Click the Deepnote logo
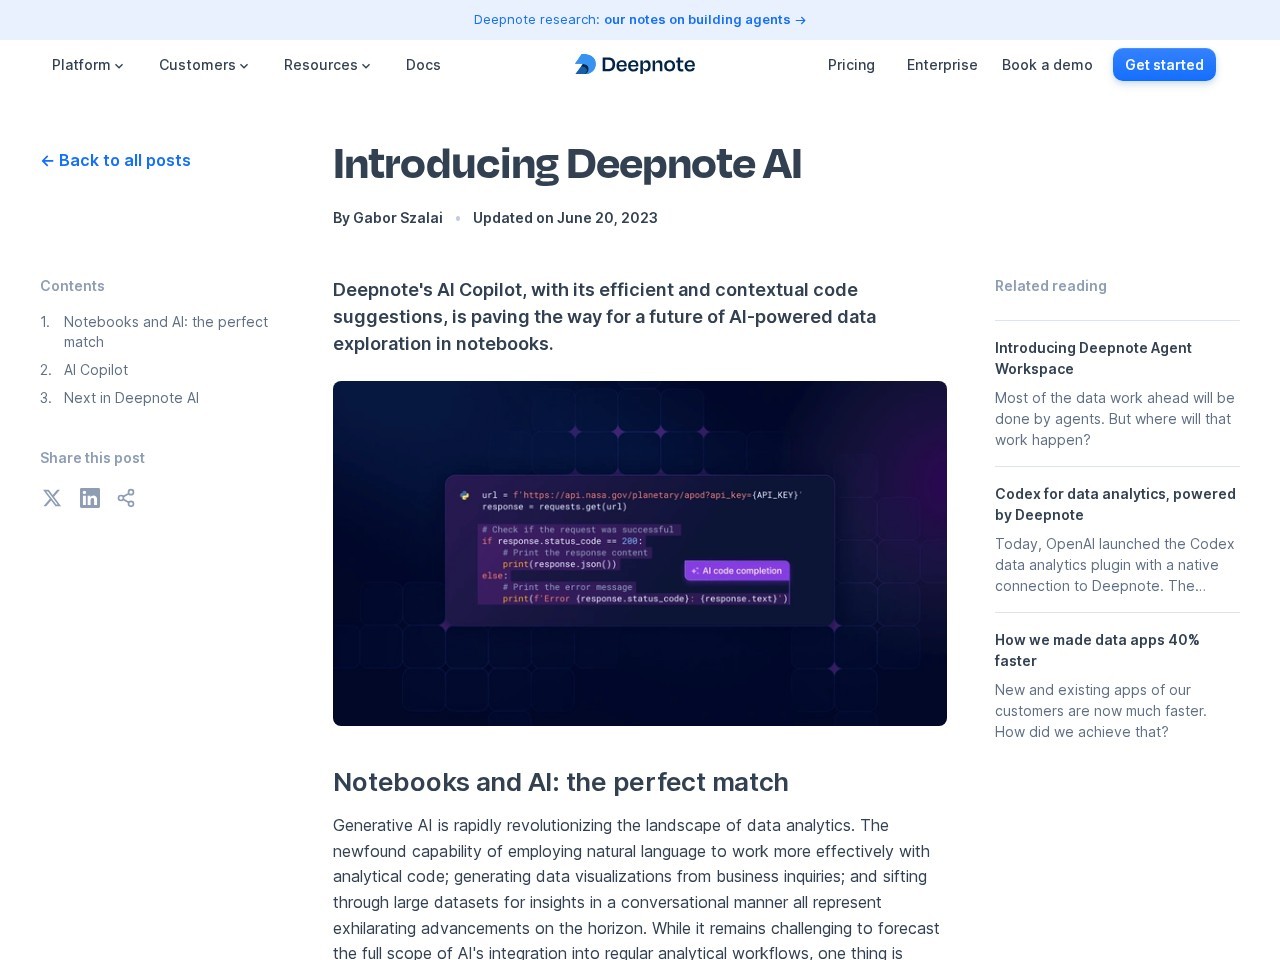 click(x=635, y=65)
